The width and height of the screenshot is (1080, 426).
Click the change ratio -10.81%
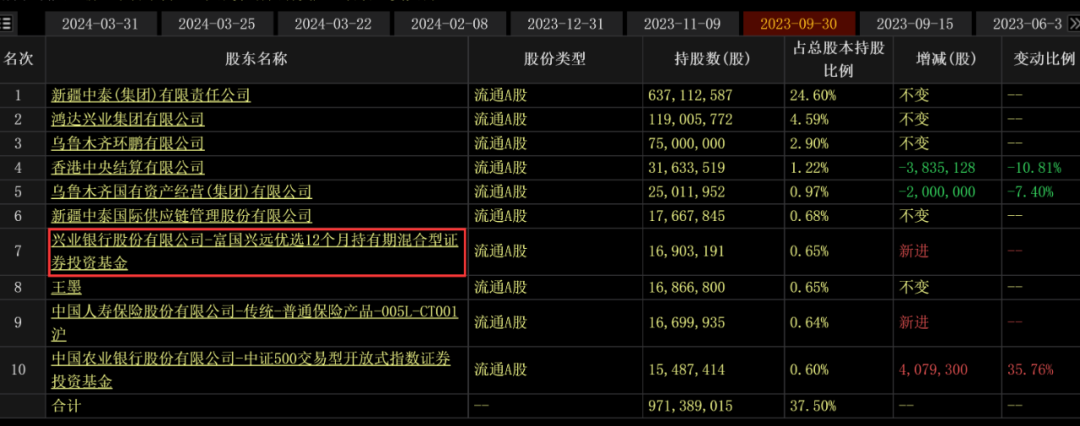coord(1034,168)
